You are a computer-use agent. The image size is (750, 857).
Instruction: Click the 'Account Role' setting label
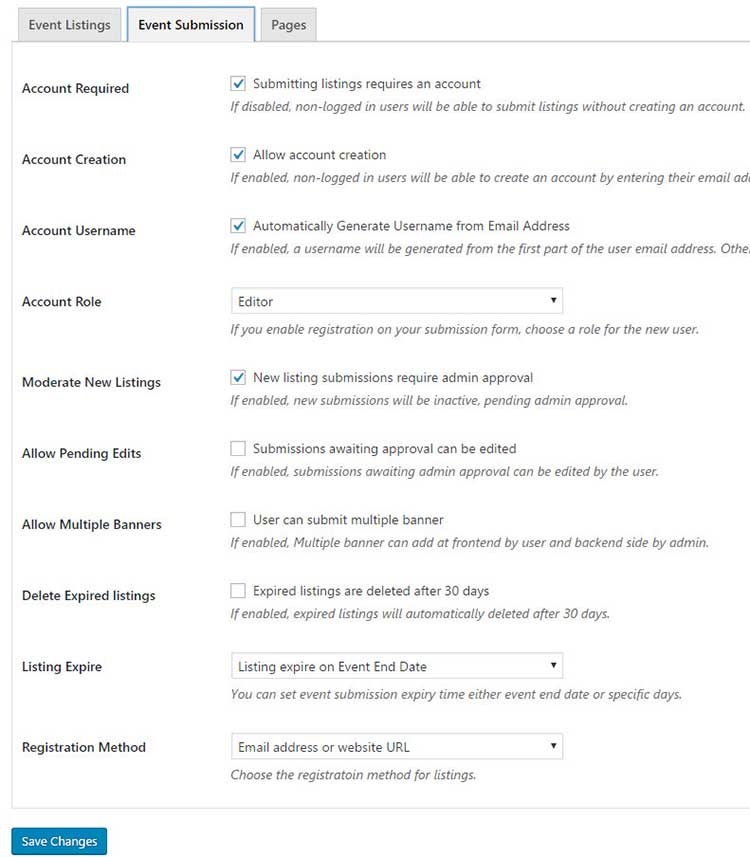(62, 302)
